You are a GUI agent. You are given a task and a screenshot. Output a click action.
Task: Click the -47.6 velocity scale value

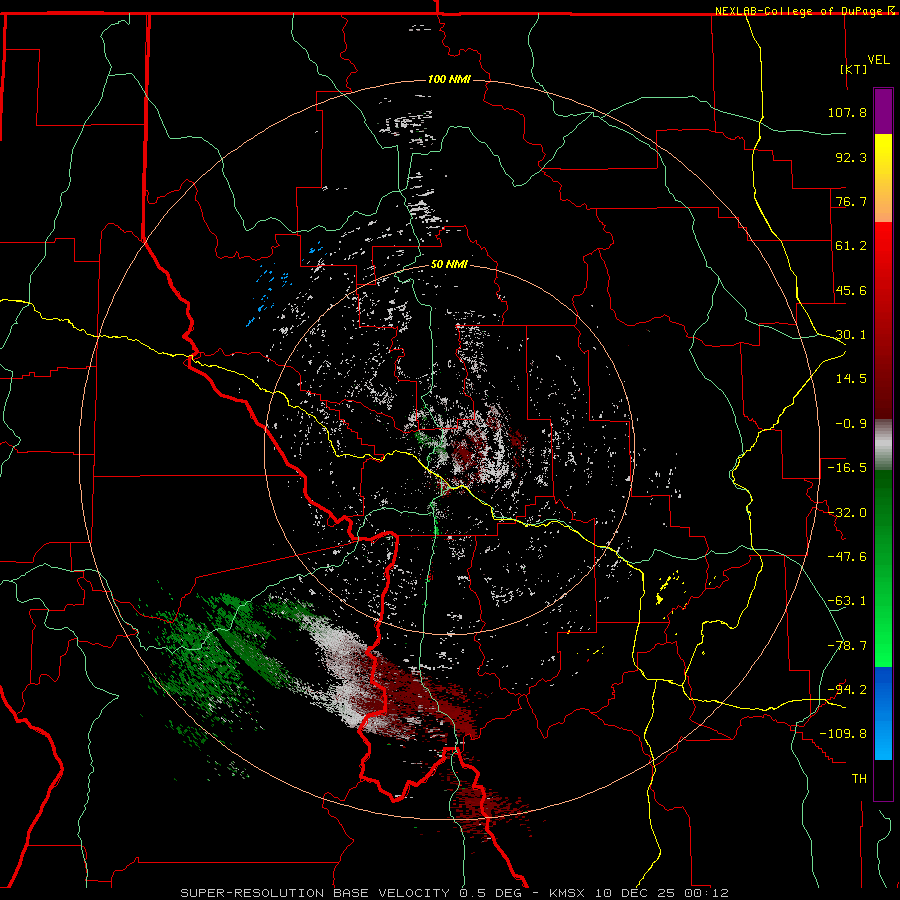coord(847,557)
